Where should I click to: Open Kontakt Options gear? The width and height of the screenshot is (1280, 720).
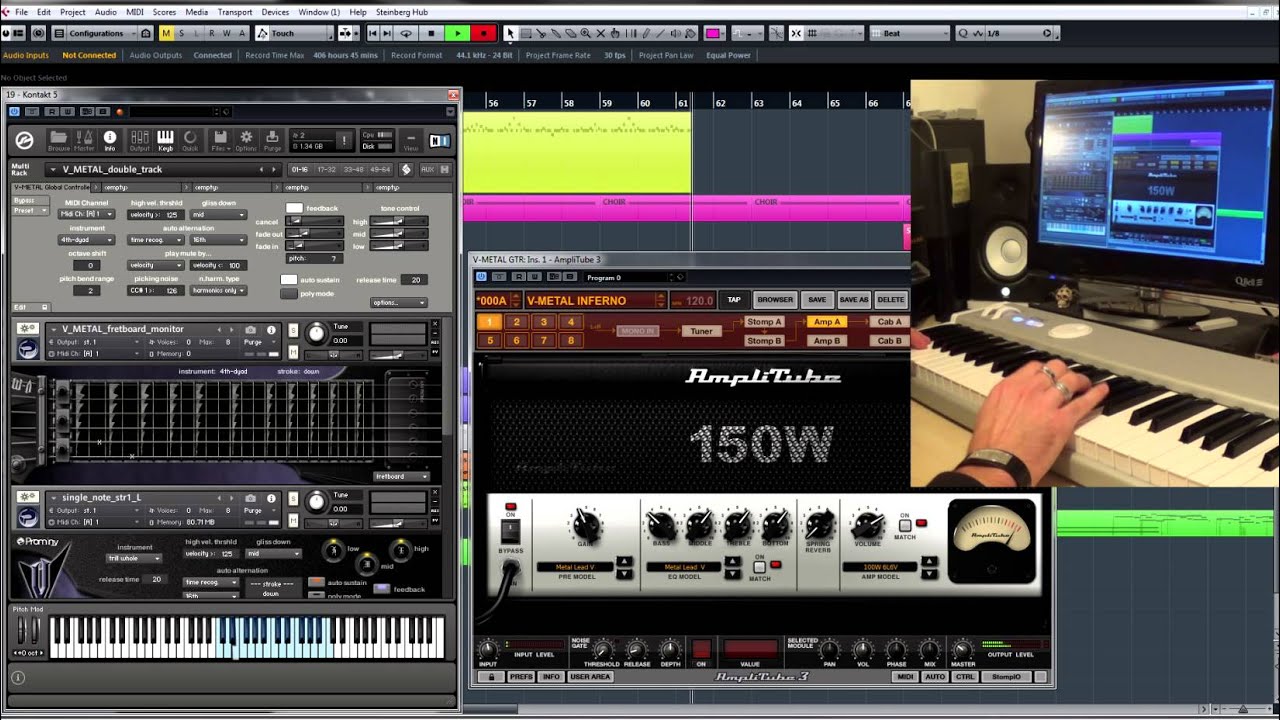tap(245, 140)
